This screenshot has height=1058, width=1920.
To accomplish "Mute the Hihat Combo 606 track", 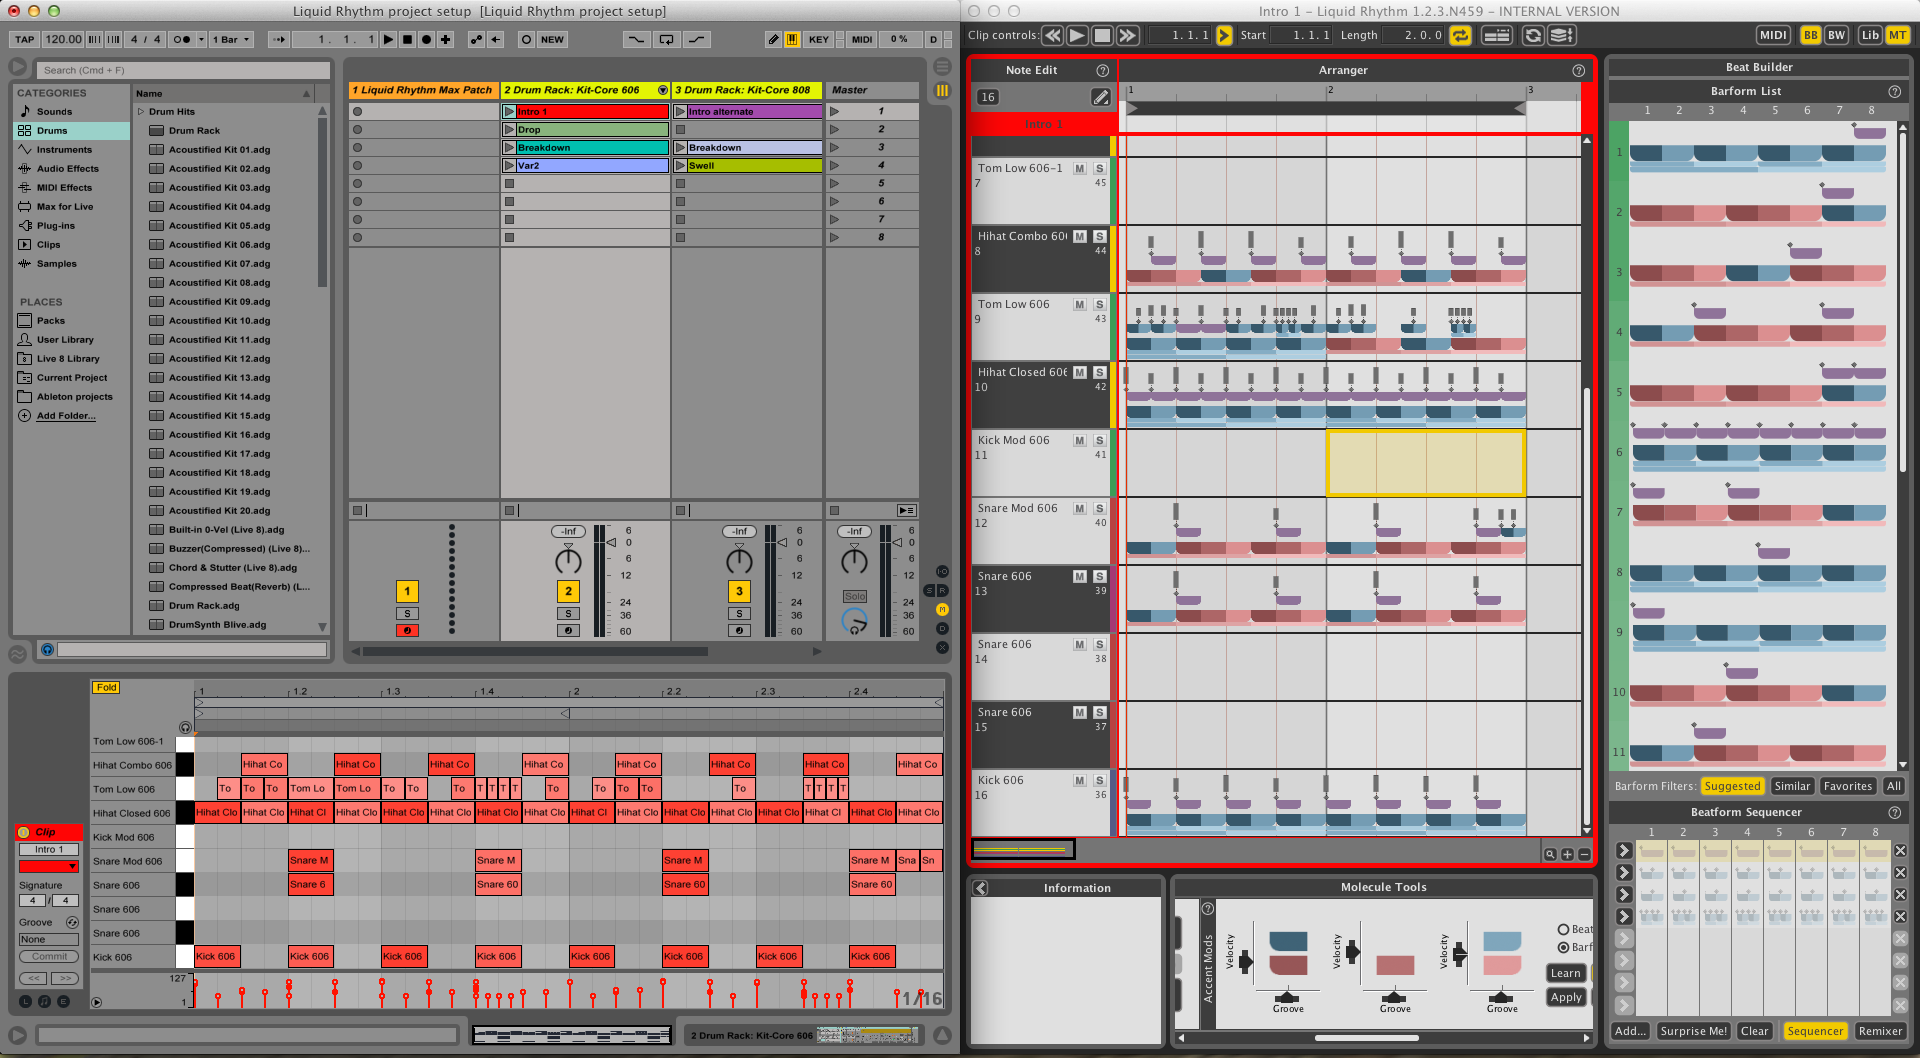I will click(1080, 236).
